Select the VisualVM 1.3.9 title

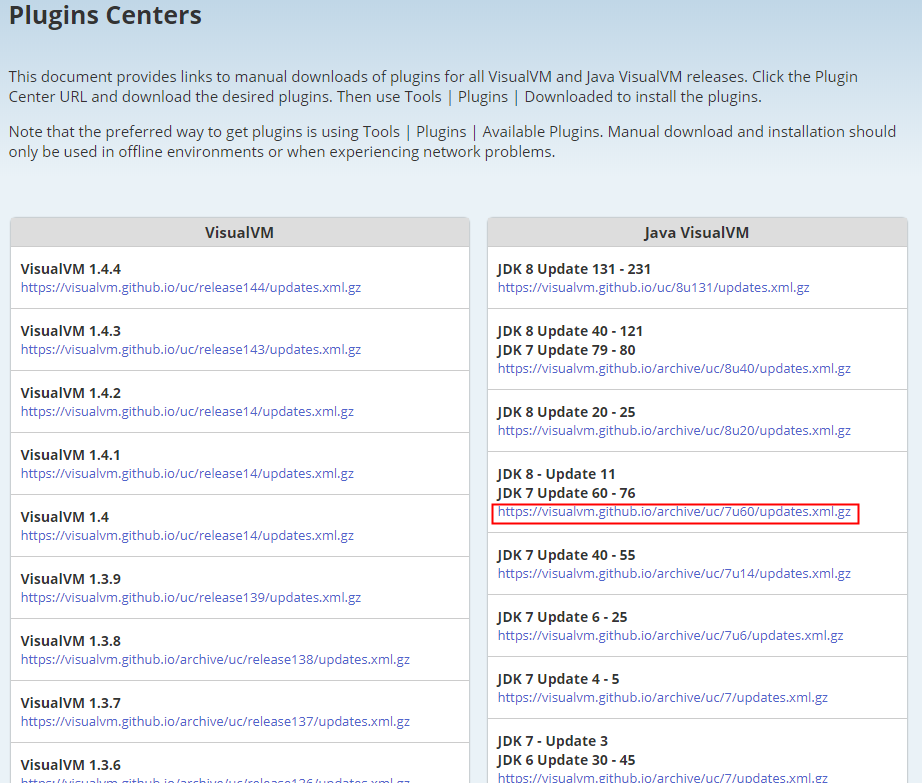click(71, 579)
